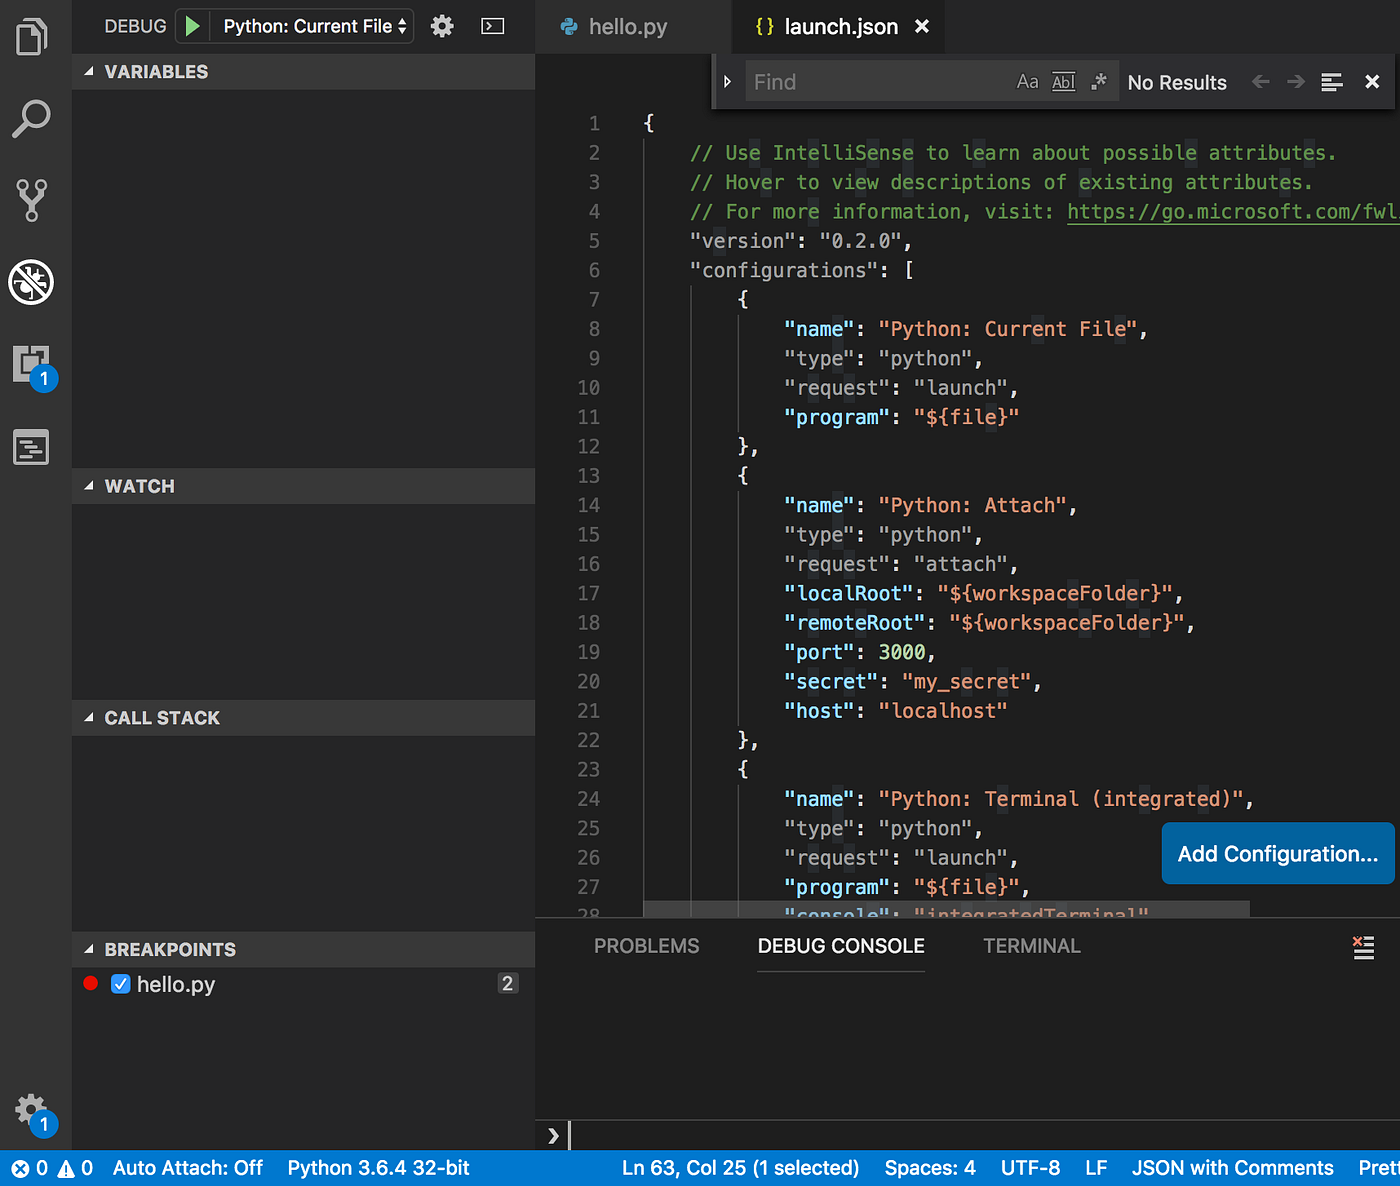Select the TERMINAL panel tab

(x=1031, y=945)
